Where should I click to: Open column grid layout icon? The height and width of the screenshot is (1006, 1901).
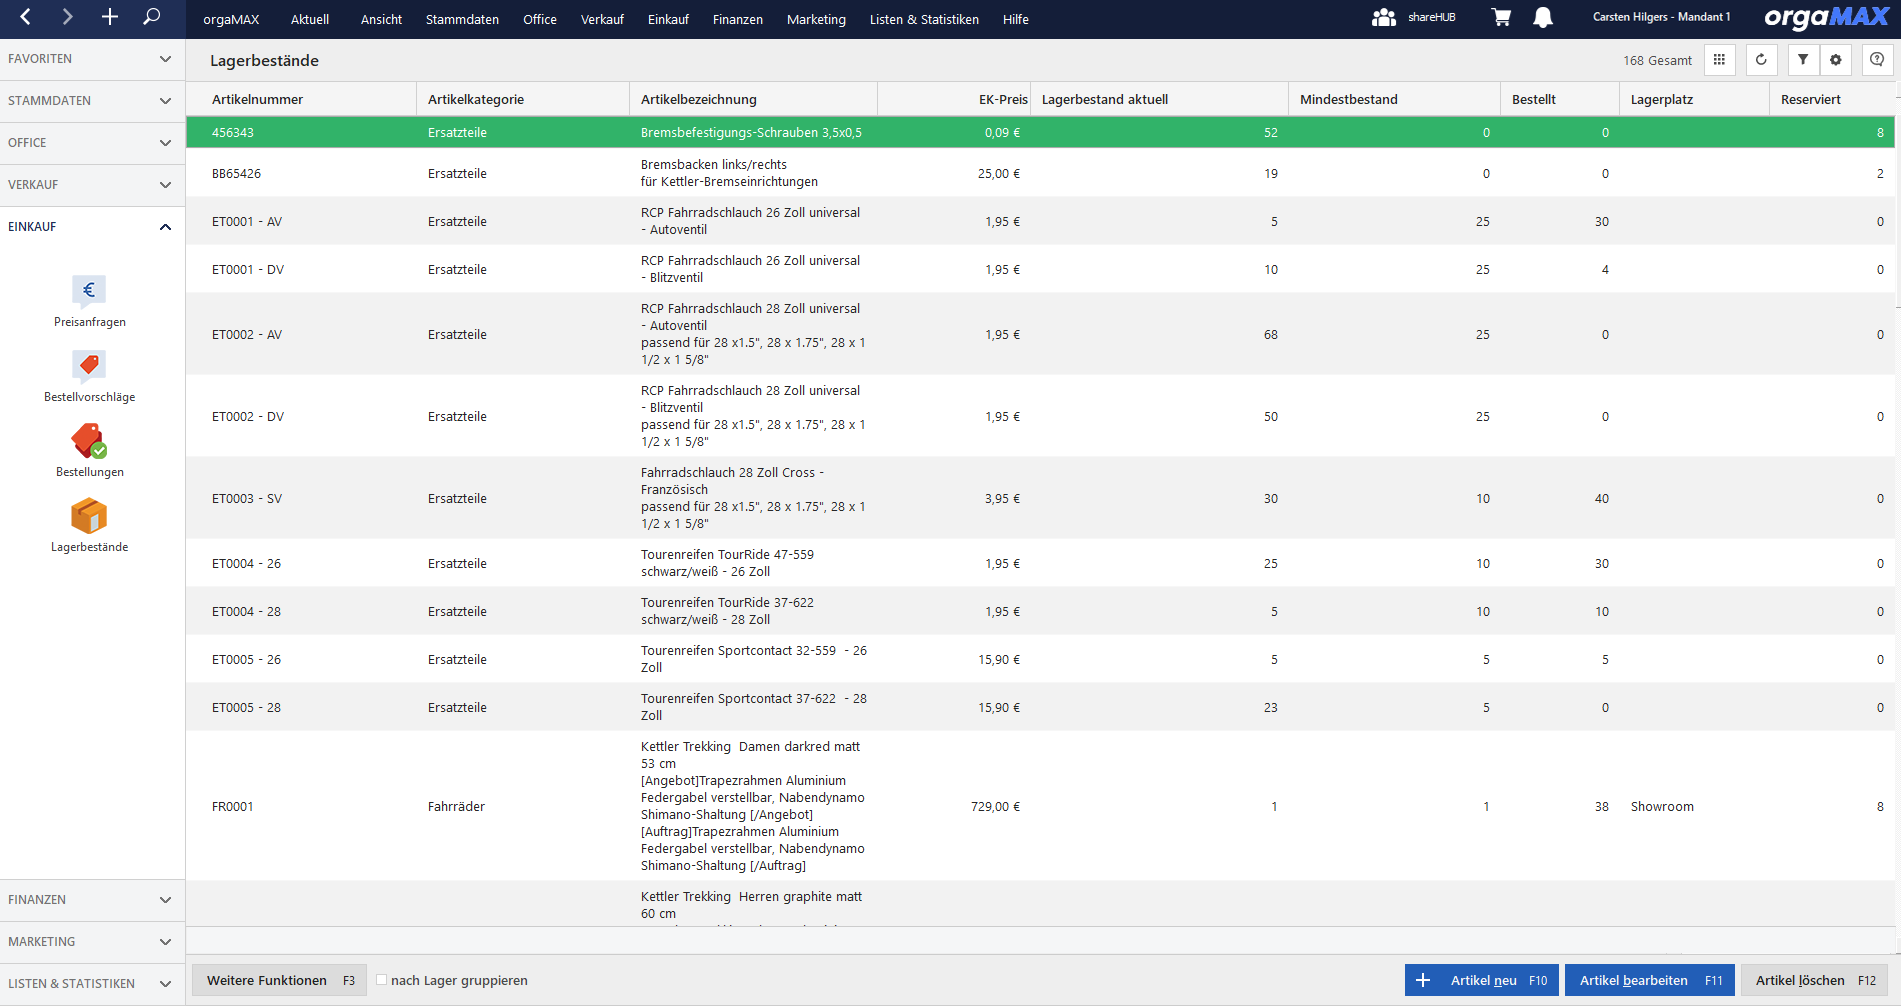tap(1719, 60)
